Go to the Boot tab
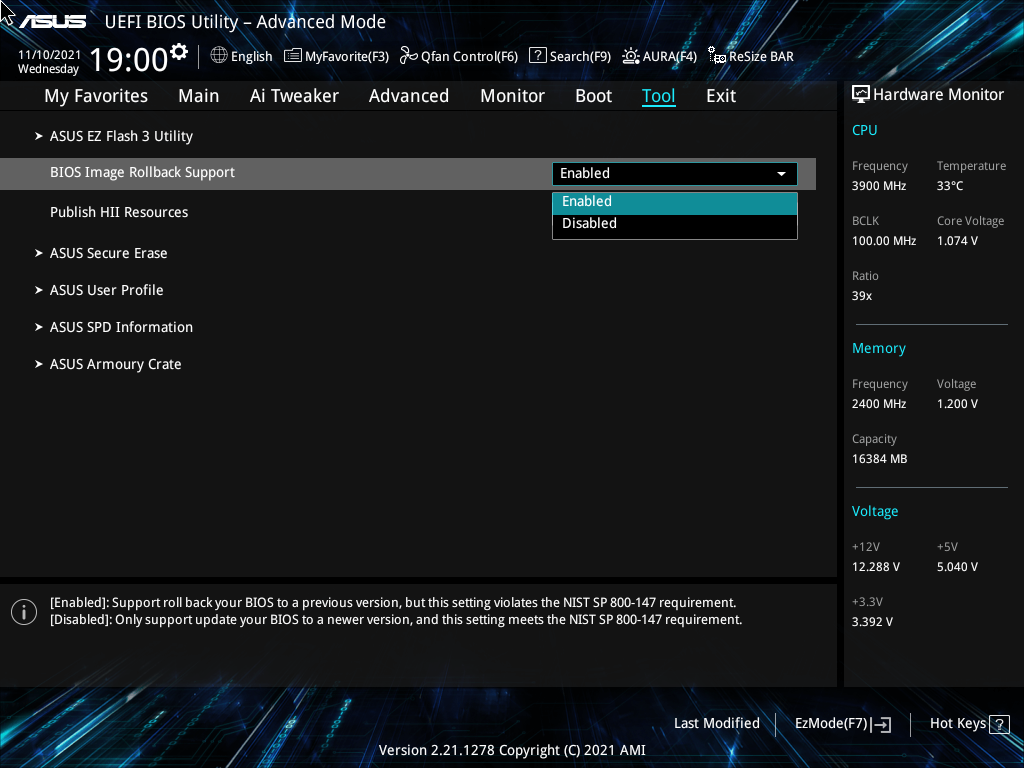The image size is (1024, 768). click(593, 96)
